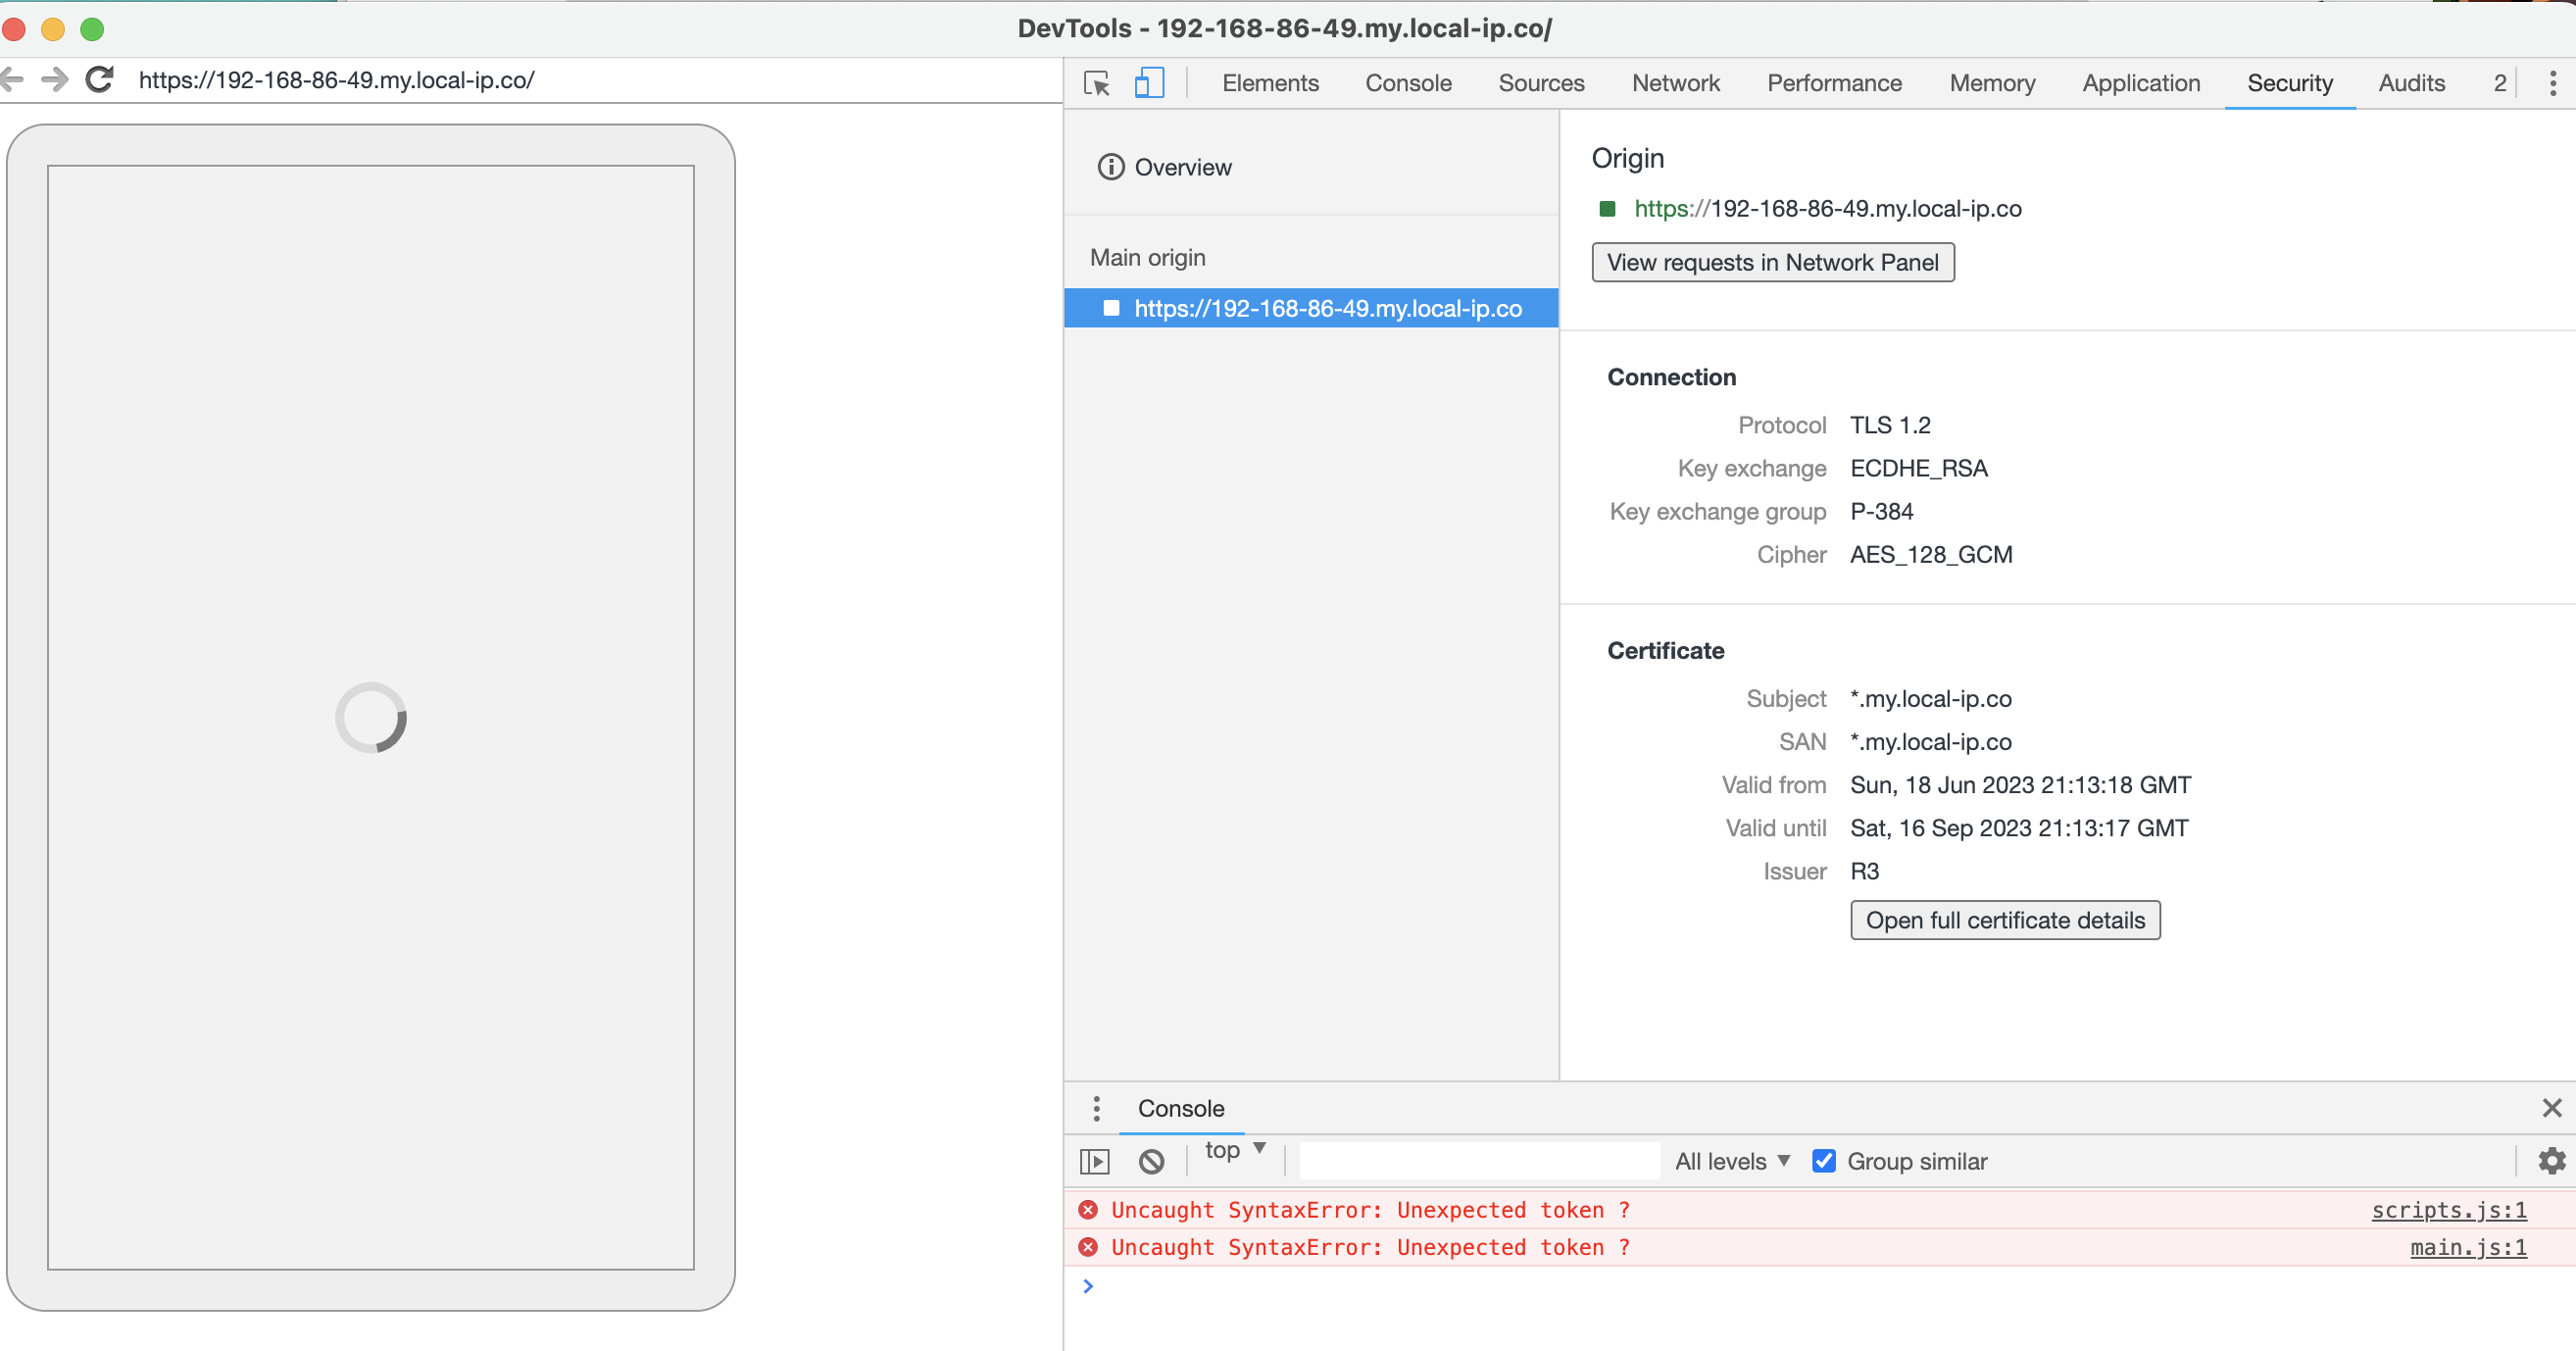This screenshot has height=1351, width=2576.
Task: Clear the console output
Action: click(x=1150, y=1161)
